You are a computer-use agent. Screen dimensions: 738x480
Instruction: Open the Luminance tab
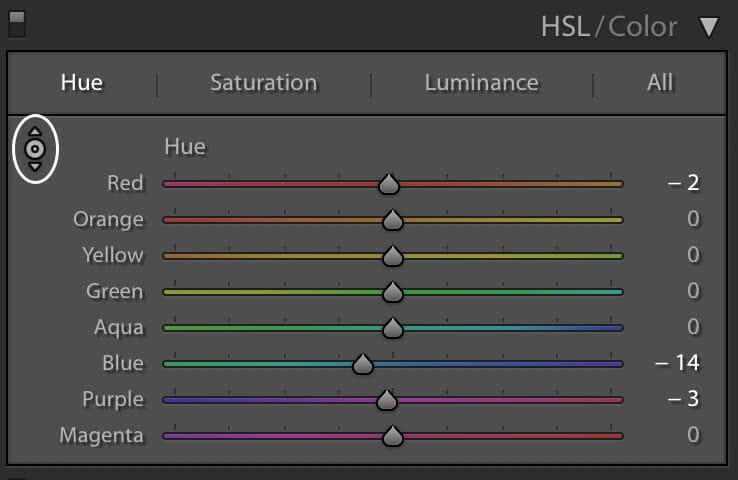481,82
